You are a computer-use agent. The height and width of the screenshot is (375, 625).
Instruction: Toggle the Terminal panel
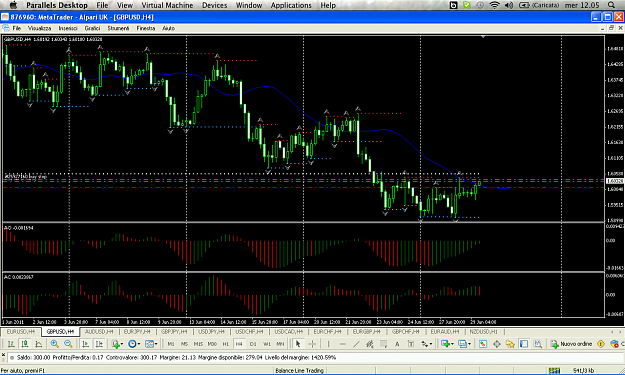pyautogui.click(x=524, y=344)
